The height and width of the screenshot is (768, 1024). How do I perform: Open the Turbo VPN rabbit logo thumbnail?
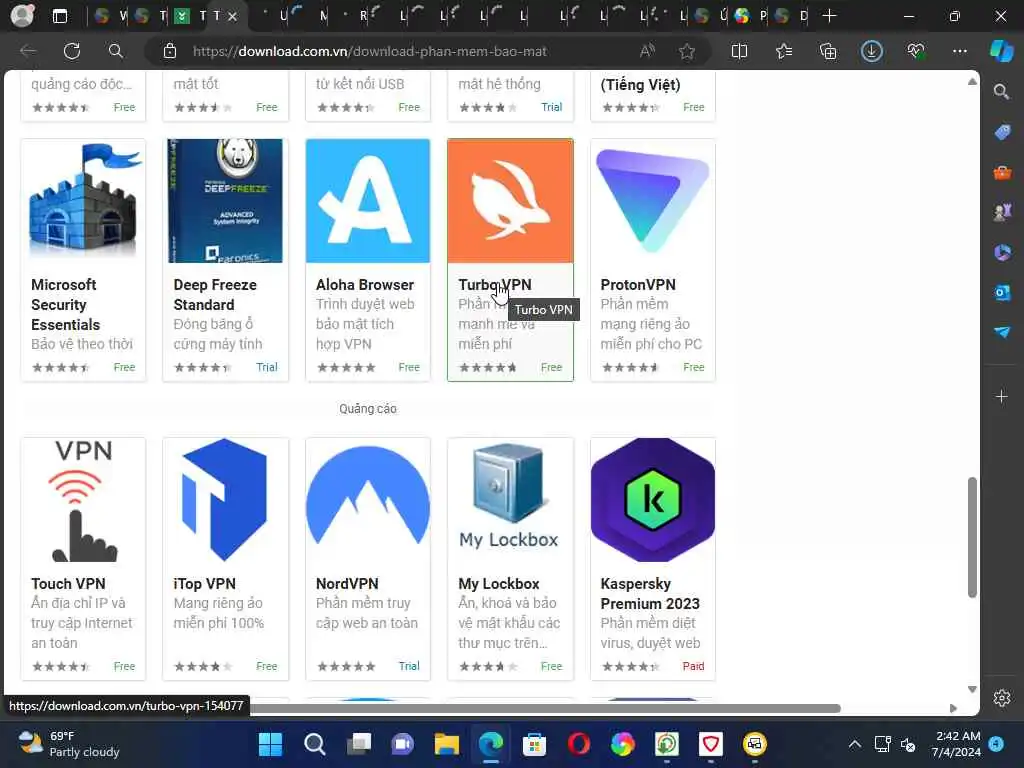tap(510, 200)
